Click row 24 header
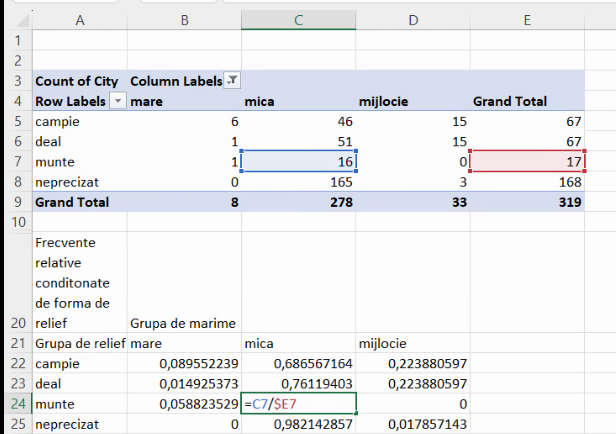This screenshot has width=616, height=434. [16, 404]
